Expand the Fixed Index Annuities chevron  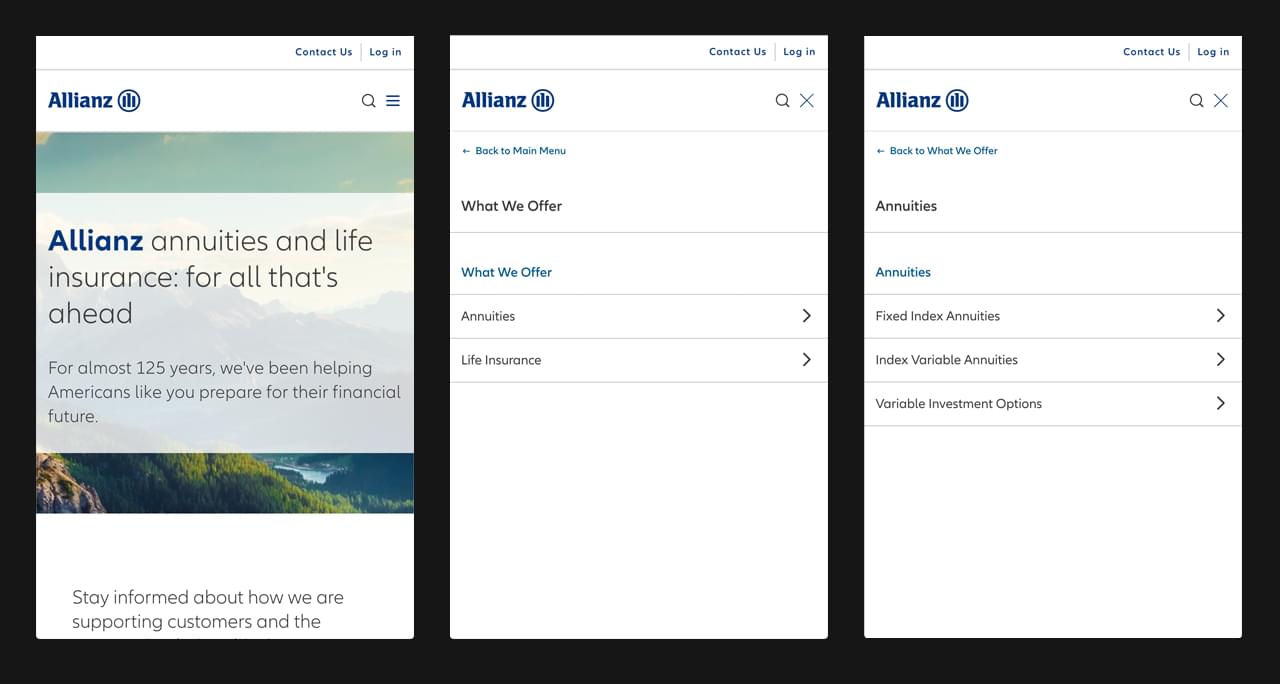(1220, 316)
